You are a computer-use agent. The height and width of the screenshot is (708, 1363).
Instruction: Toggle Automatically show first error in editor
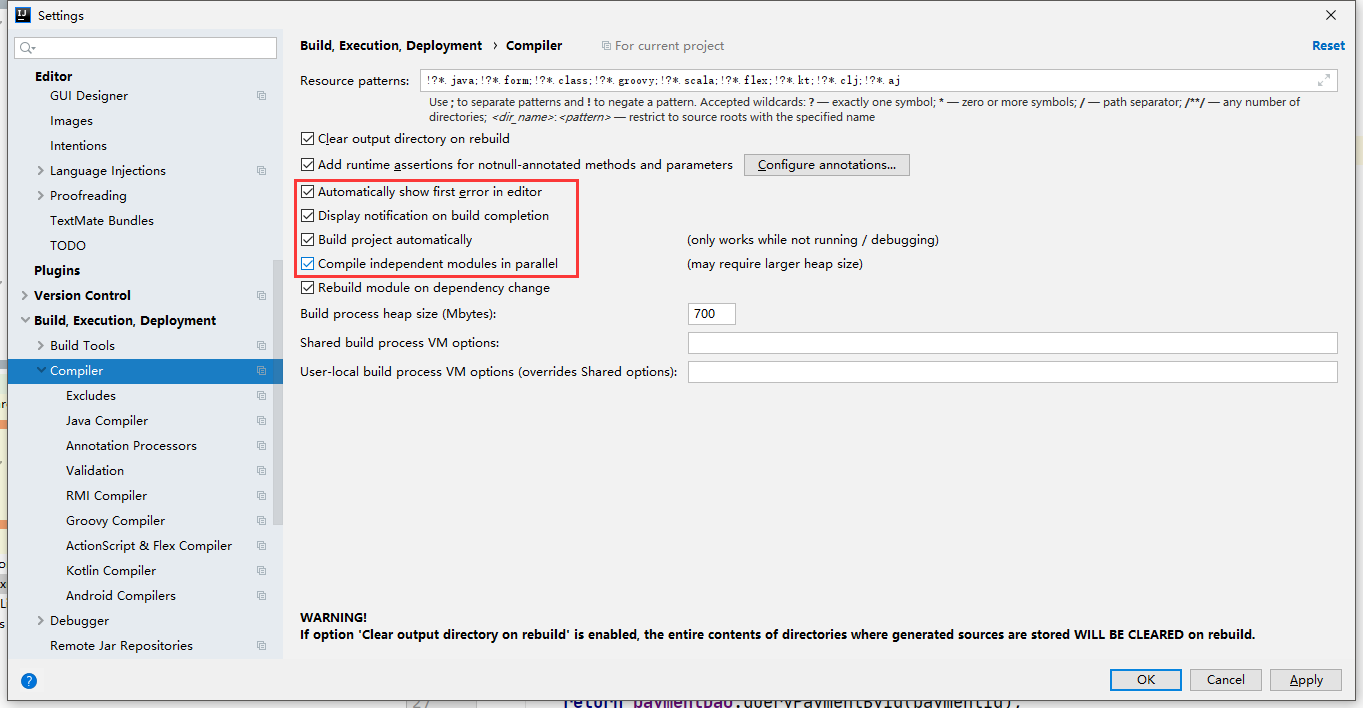(x=308, y=192)
